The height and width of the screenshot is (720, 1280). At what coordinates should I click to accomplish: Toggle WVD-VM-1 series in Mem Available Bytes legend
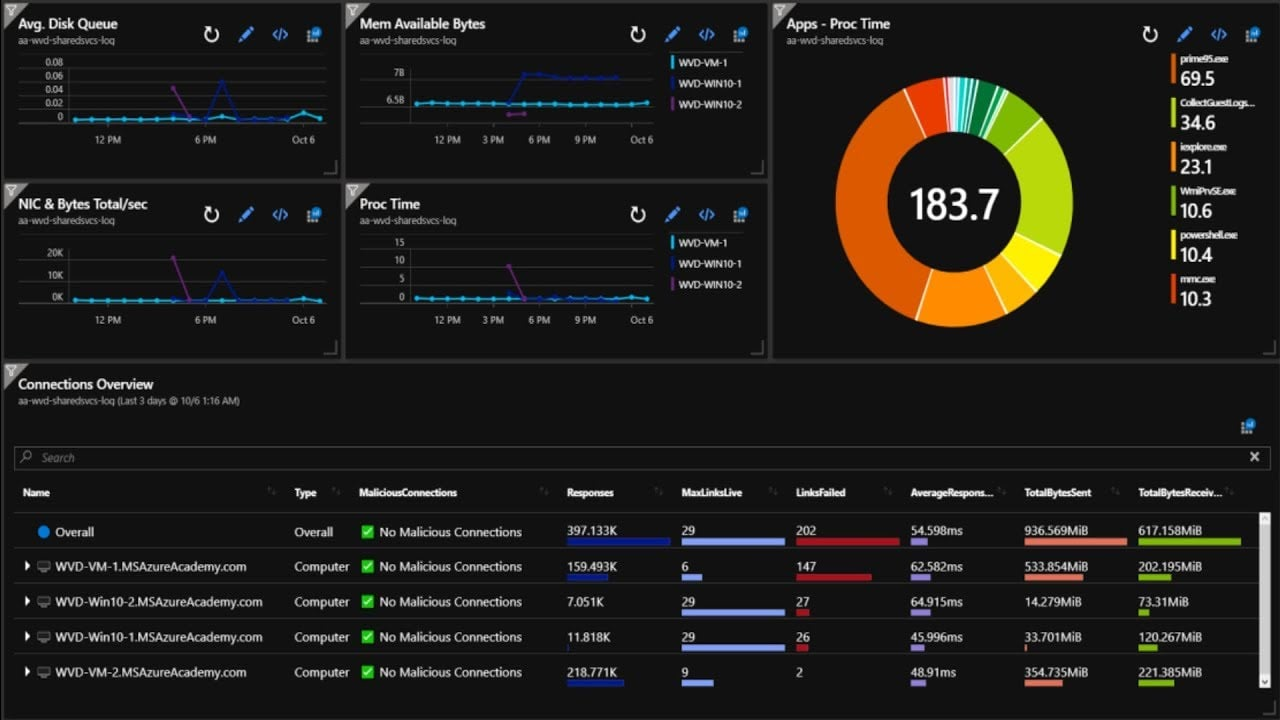click(x=699, y=62)
